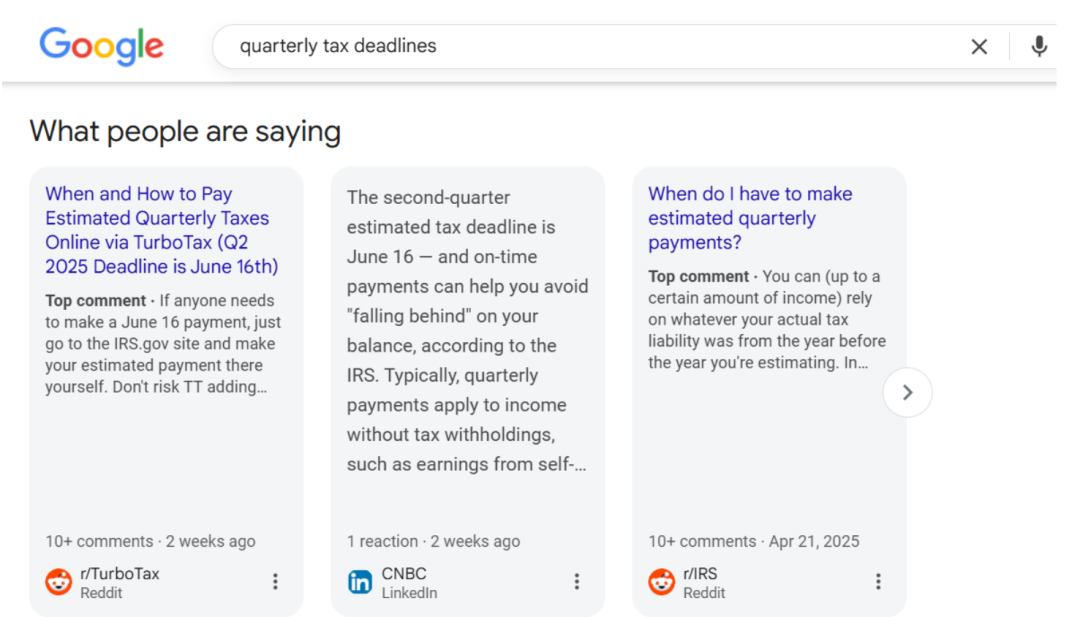Click the r/IRS top comment snippet
Screen dimensions: 1080x617
[x=767, y=320]
